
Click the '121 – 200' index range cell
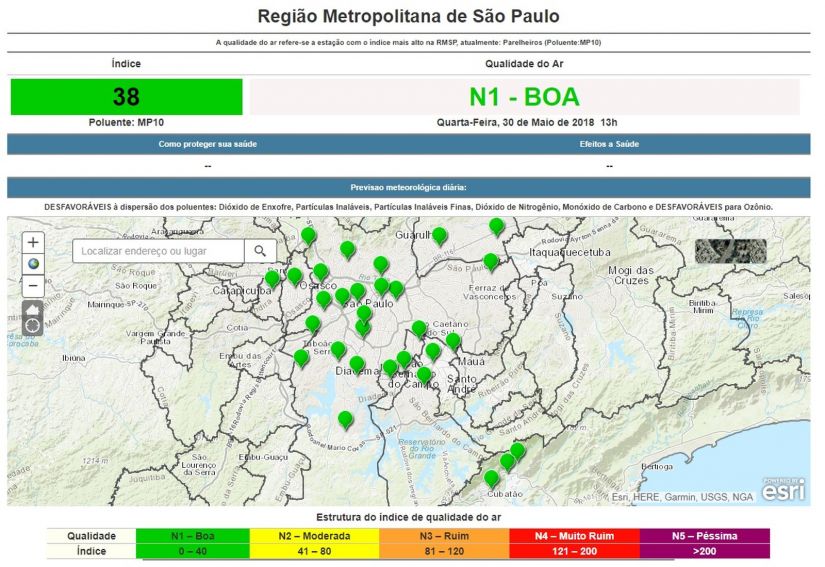[x=575, y=551]
